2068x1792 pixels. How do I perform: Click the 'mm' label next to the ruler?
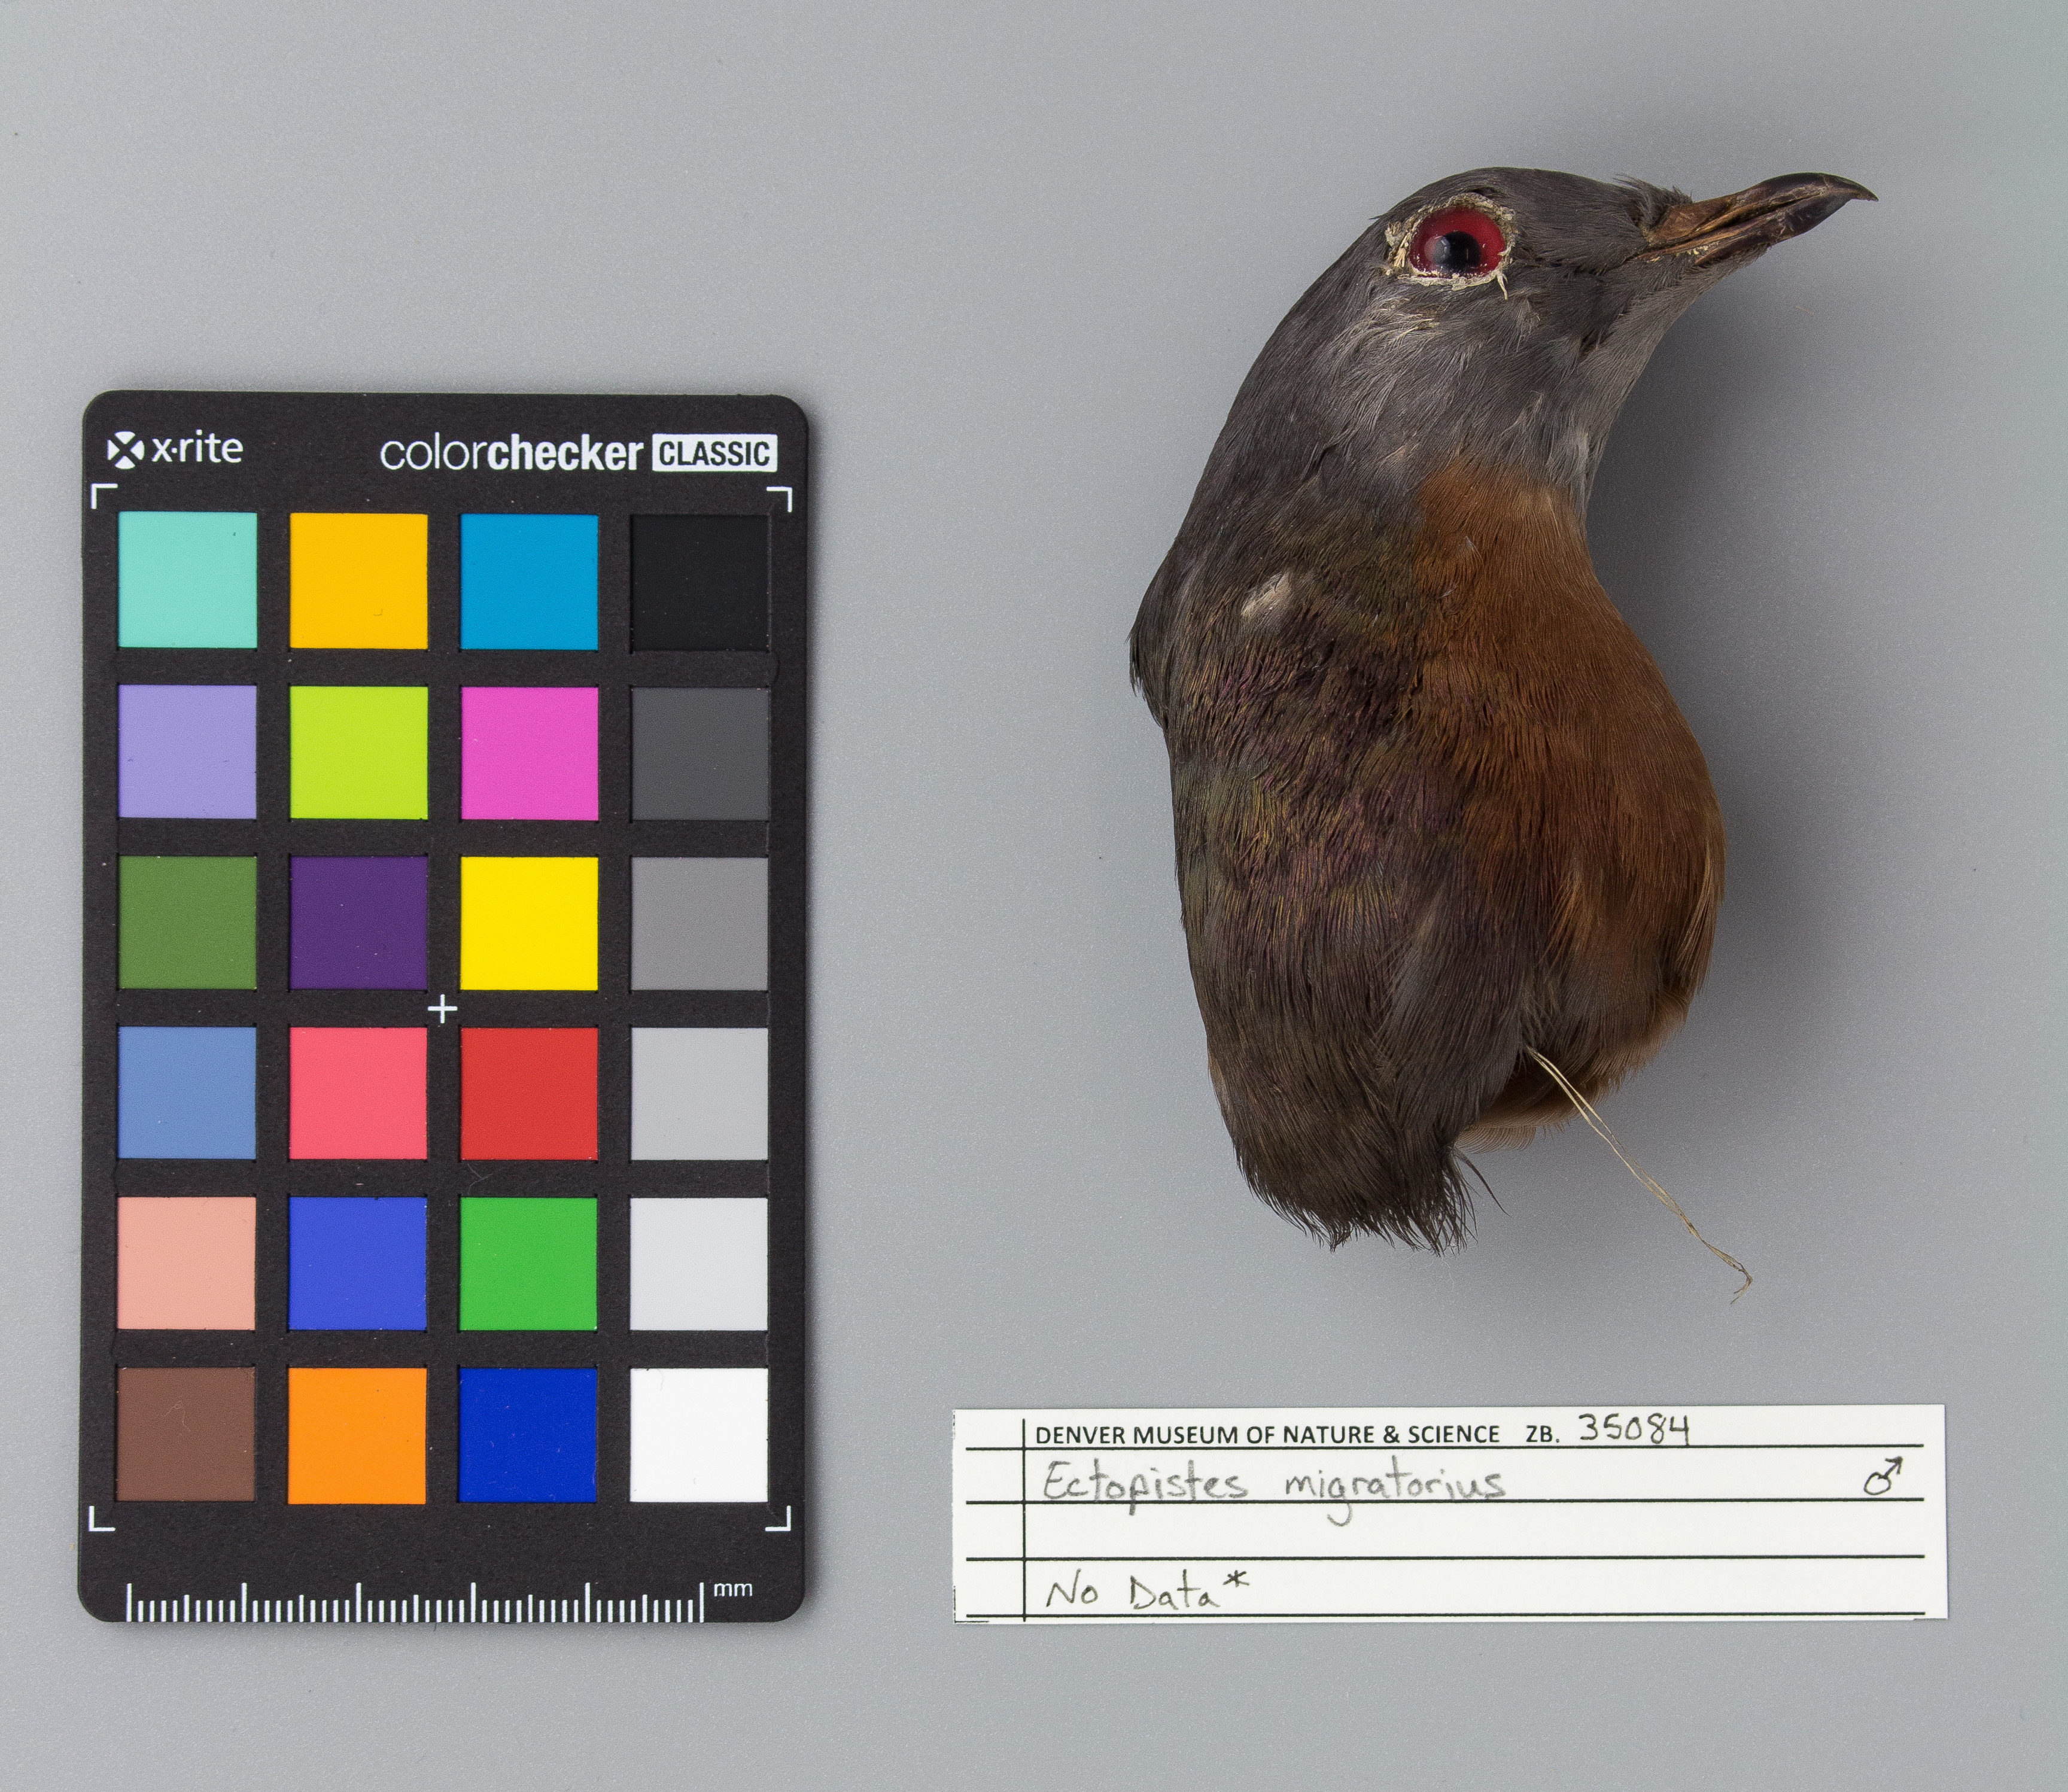click(734, 1589)
